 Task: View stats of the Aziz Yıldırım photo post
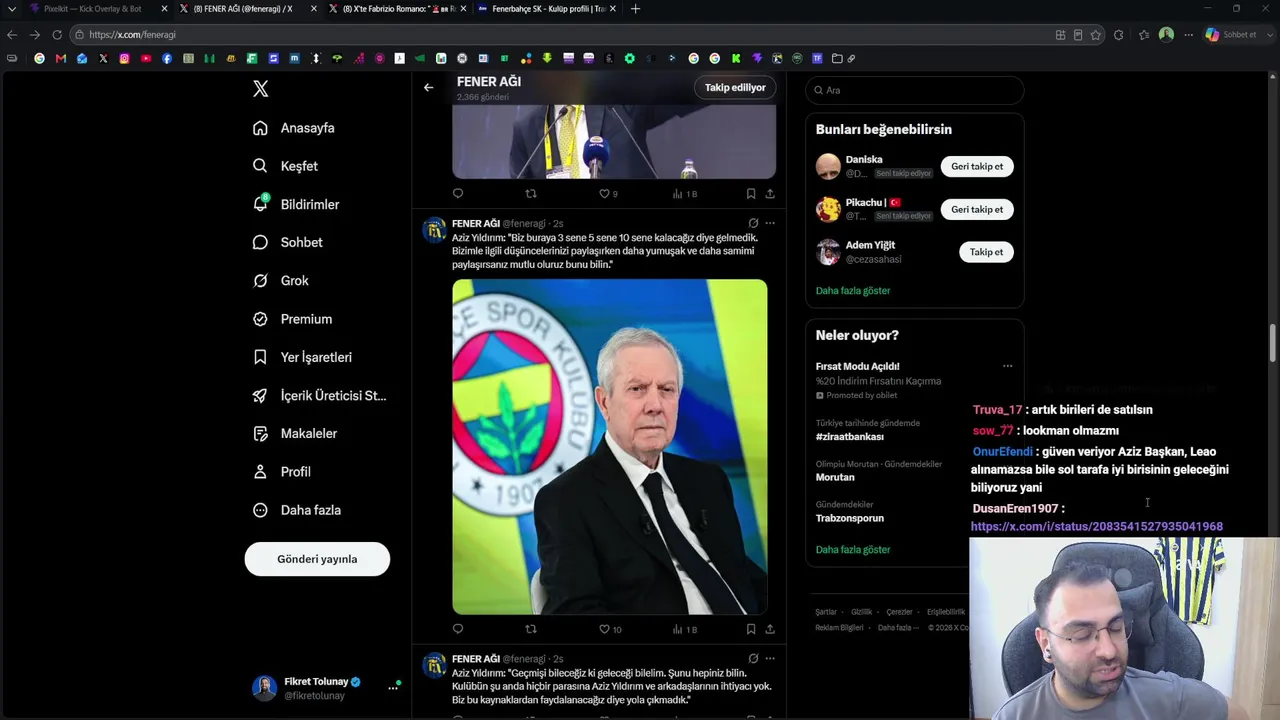pos(685,629)
